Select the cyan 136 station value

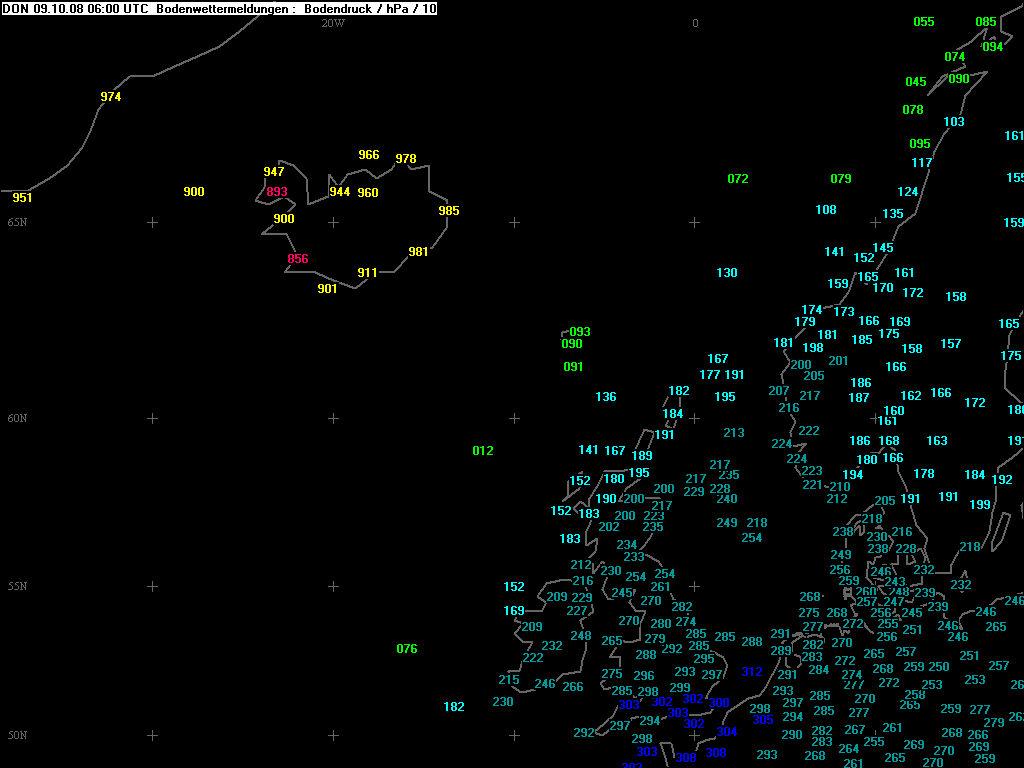pos(606,397)
